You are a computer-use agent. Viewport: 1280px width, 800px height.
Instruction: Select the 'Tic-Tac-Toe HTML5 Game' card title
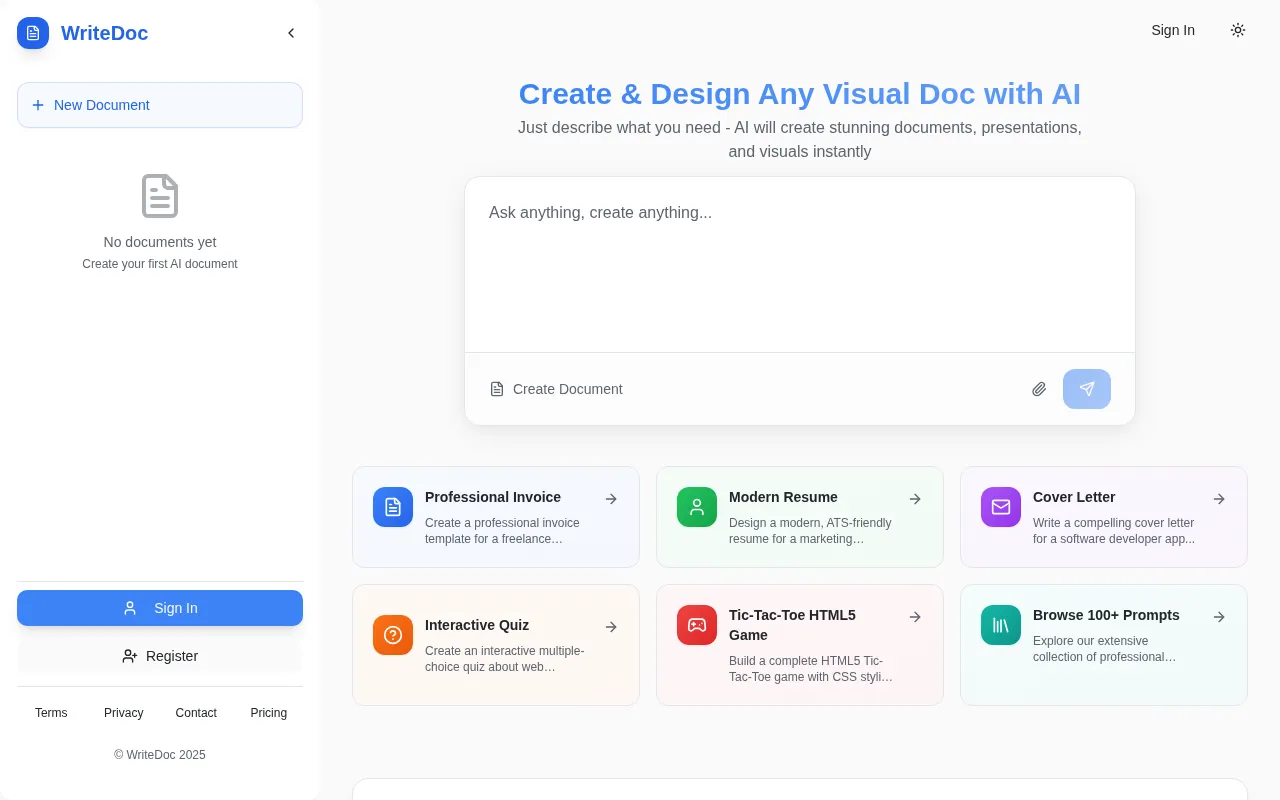(792, 625)
